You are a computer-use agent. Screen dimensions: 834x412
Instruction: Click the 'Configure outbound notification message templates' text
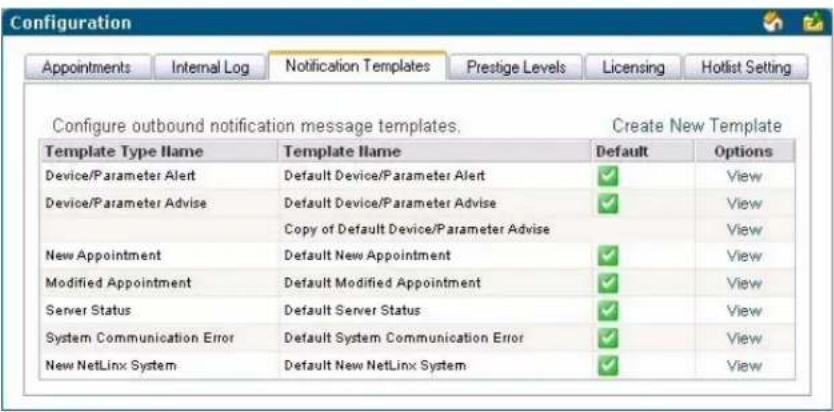click(x=256, y=127)
